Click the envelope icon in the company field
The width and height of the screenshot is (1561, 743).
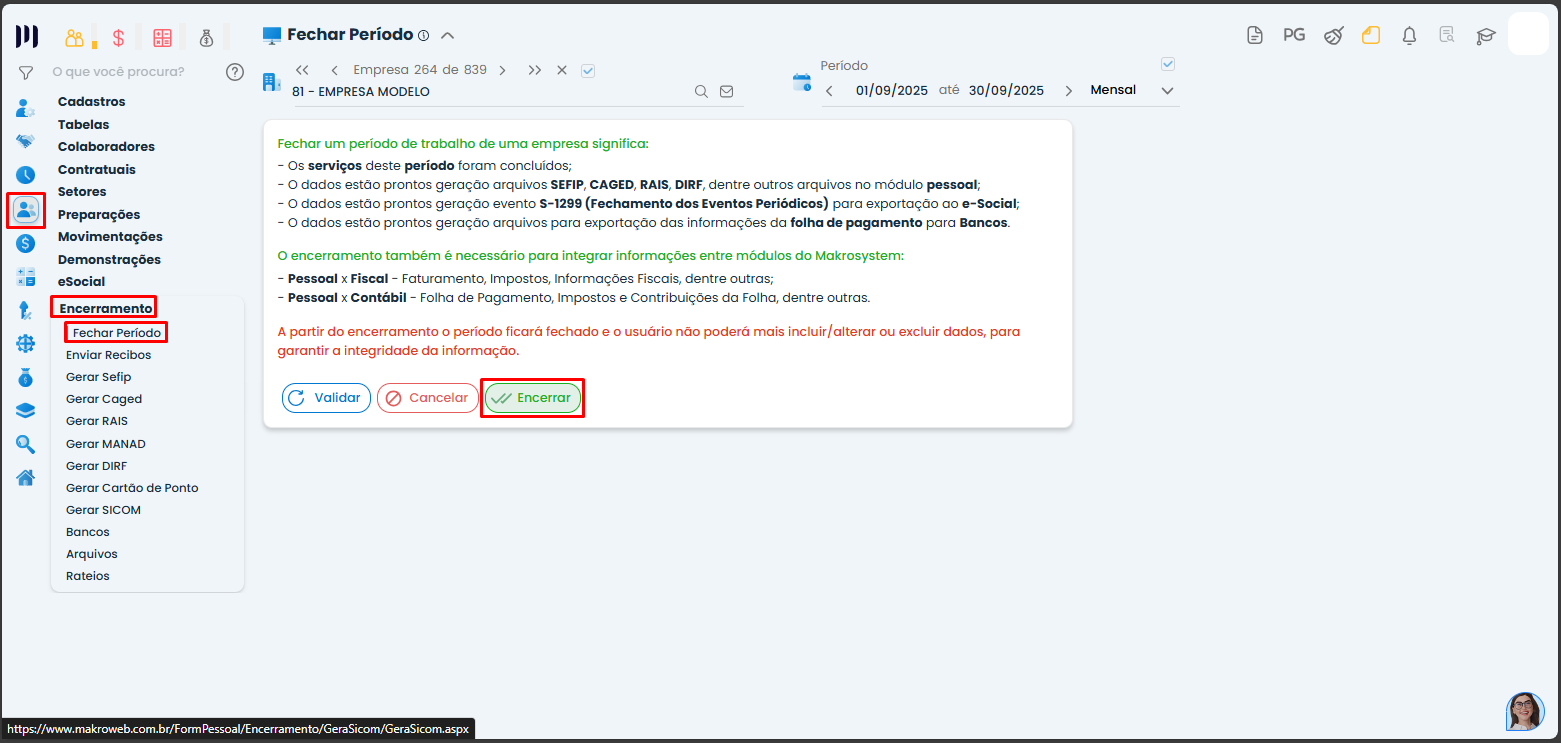[x=727, y=91]
